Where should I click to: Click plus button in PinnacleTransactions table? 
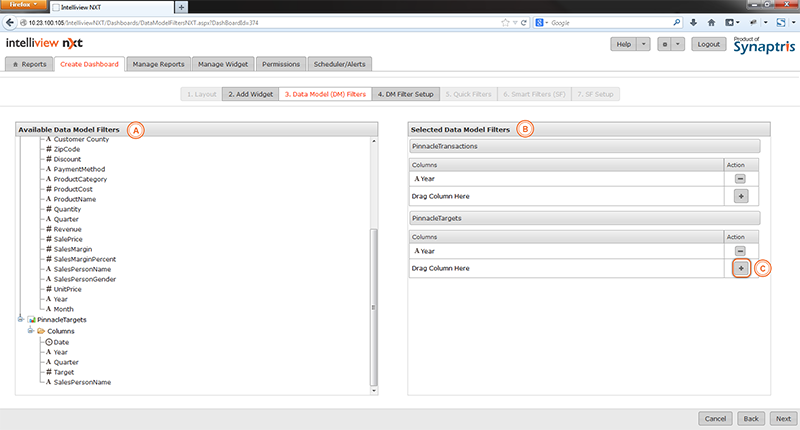741,197
